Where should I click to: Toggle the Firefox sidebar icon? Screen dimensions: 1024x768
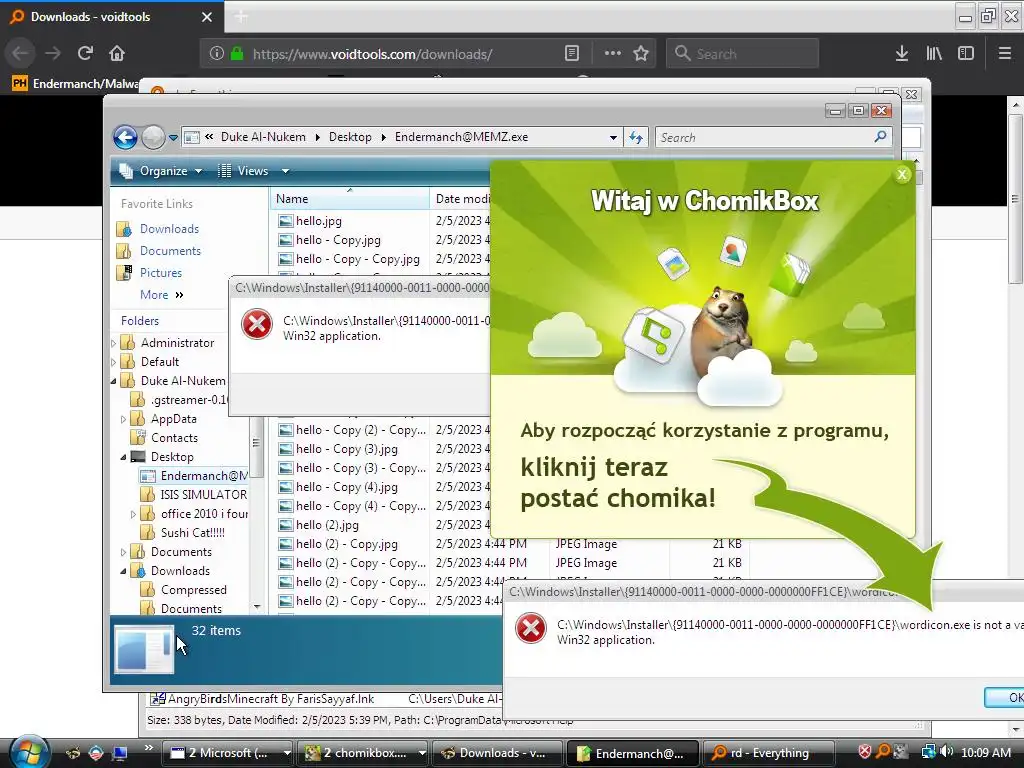pos(966,53)
